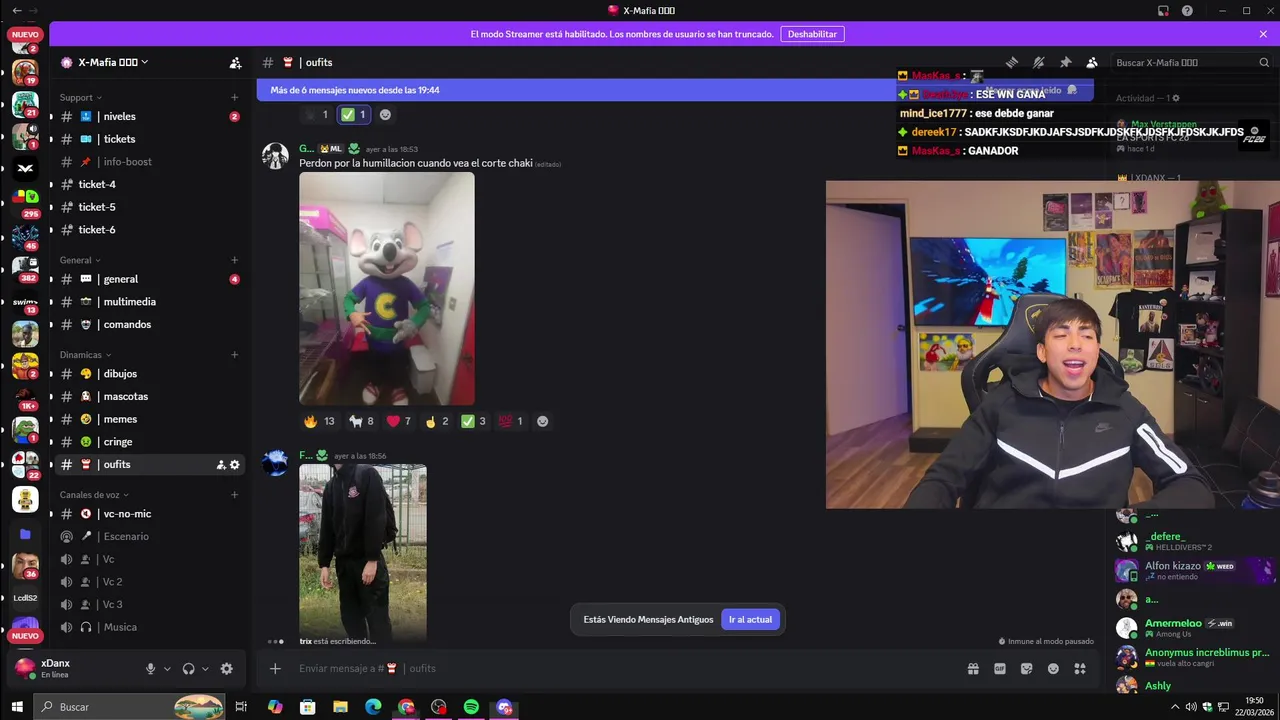Open Amermelao in member list

(x=1195, y=628)
